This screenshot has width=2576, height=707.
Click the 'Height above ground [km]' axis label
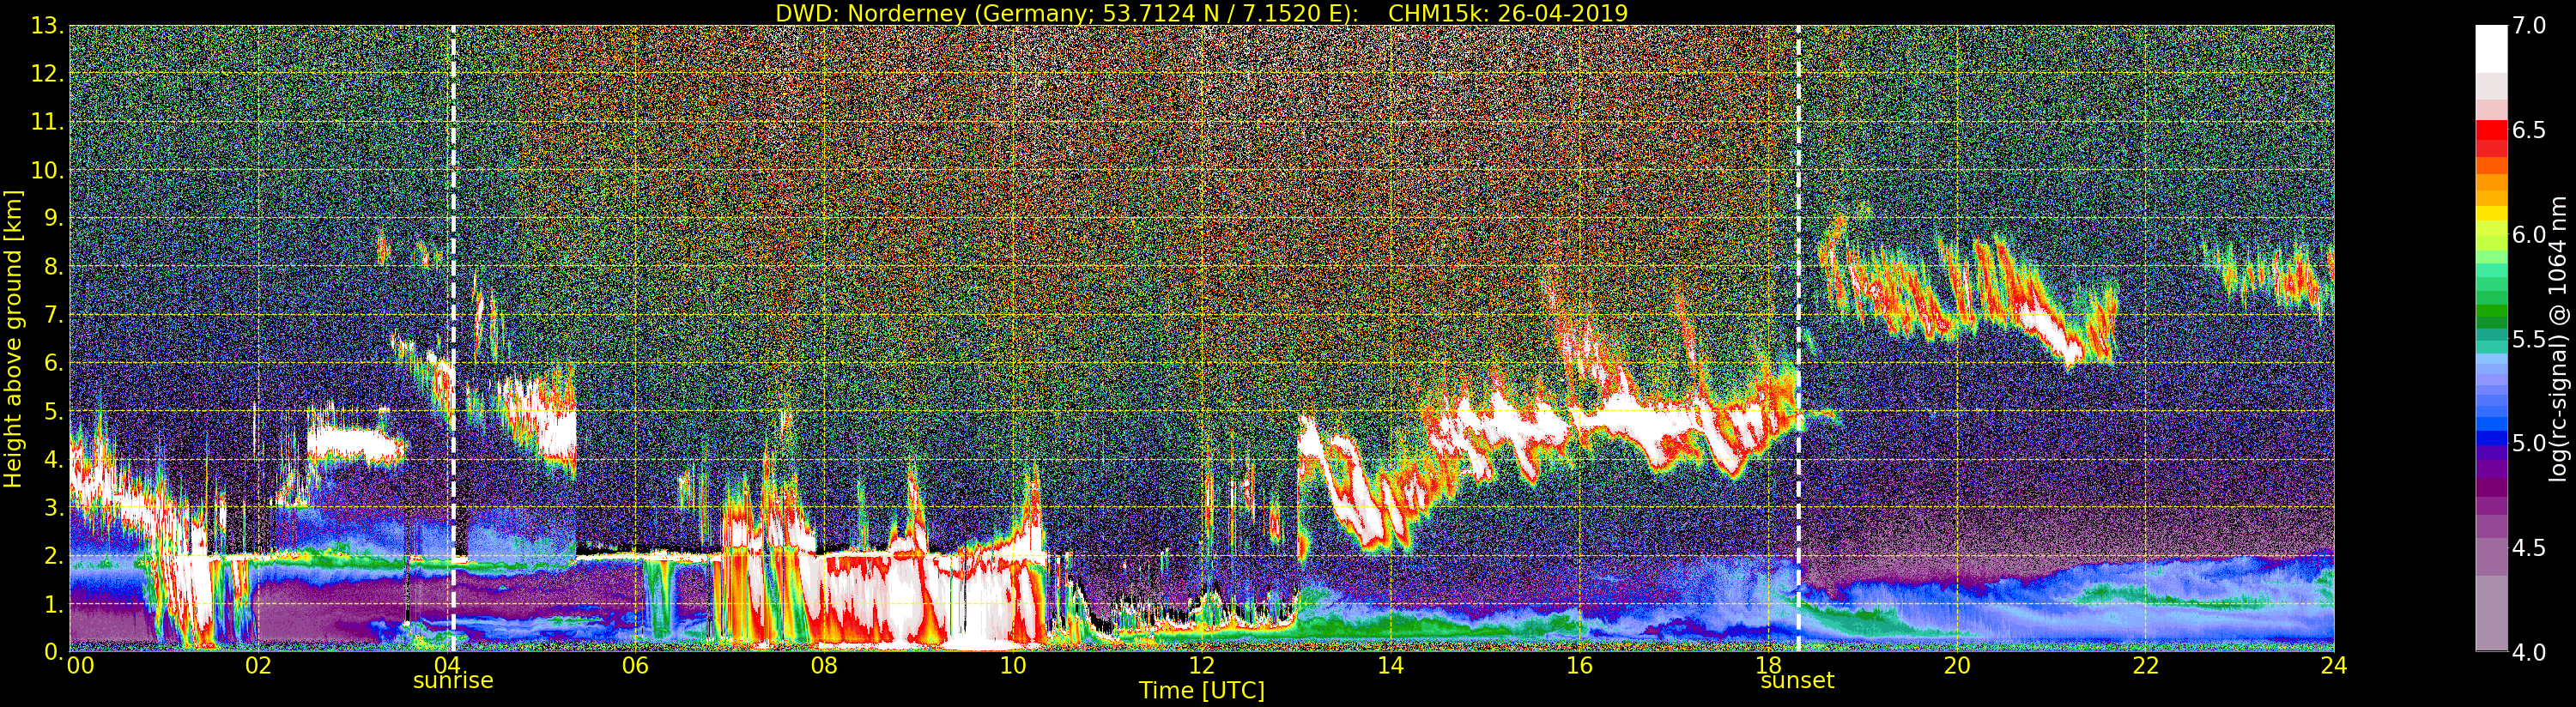(13, 338)
